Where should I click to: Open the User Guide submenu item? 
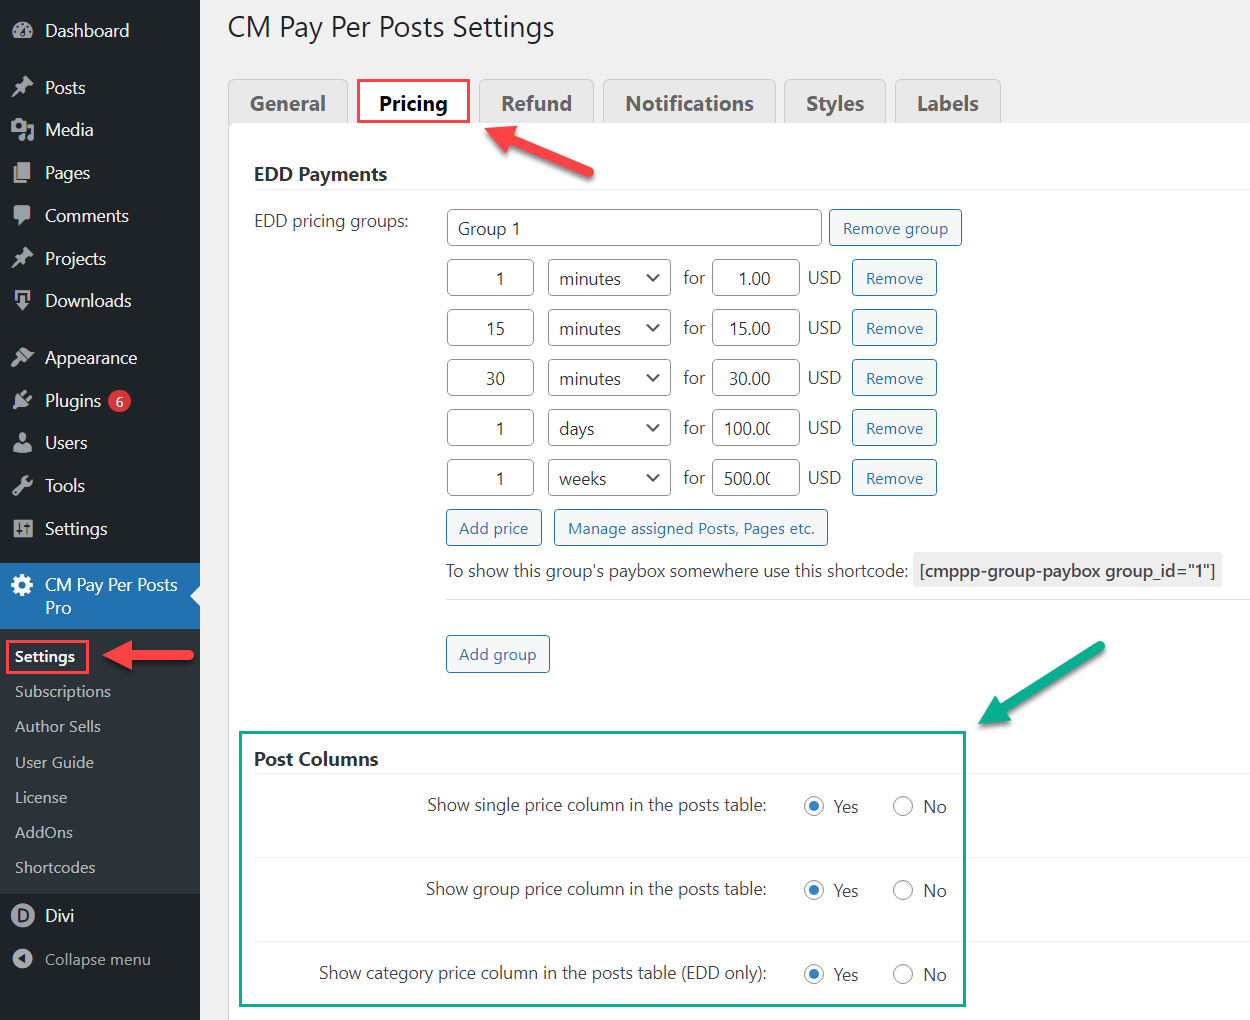54,763
